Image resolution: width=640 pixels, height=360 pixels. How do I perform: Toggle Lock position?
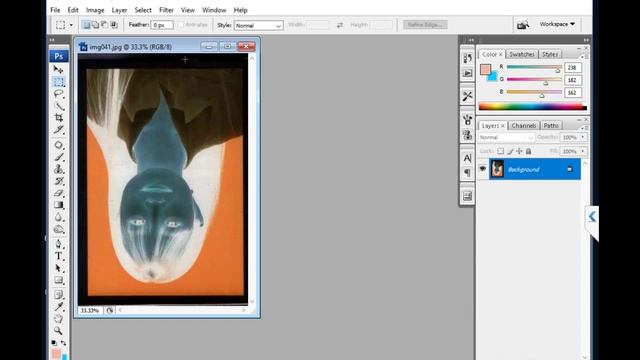pyautogui.click(x=519, y=151)
